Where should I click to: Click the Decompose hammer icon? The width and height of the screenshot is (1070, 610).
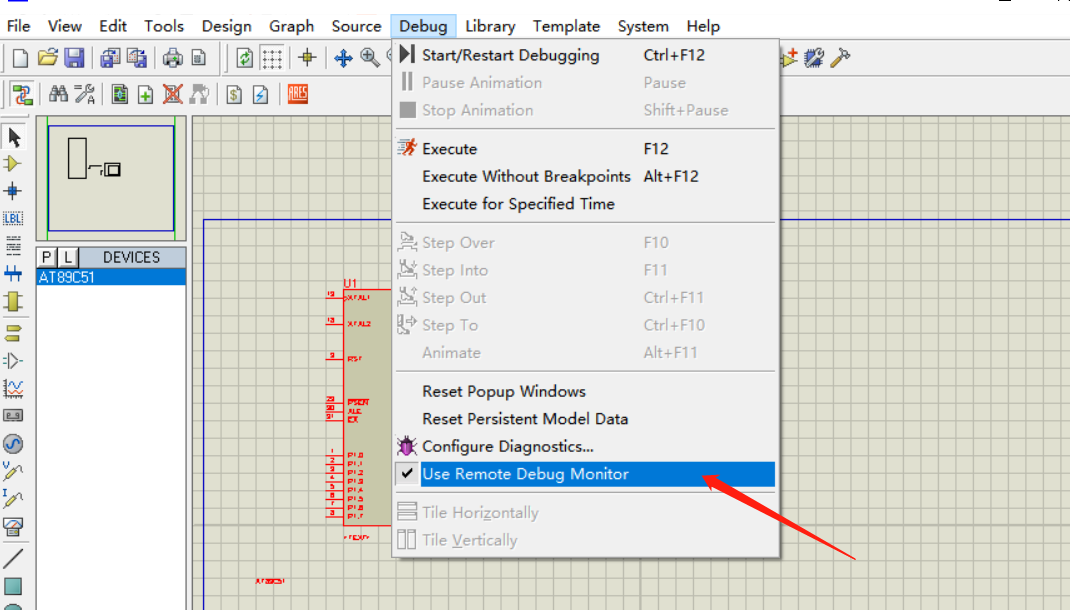[x=840, y=58]
